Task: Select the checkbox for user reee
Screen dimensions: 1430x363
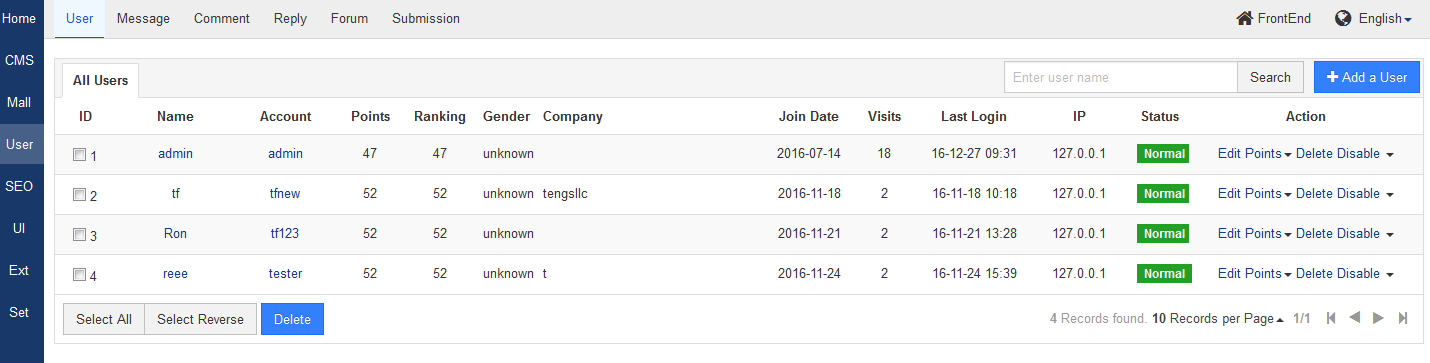Action: pos(79,275)
